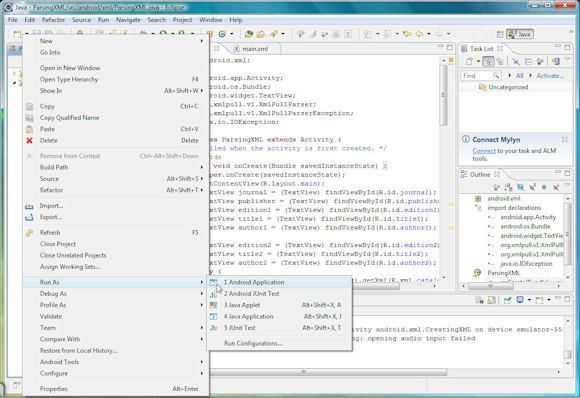The width and height of the screenshot is (580, 398).
Task: Click the Open Type toolbar icon
Action: pos(249,34)
